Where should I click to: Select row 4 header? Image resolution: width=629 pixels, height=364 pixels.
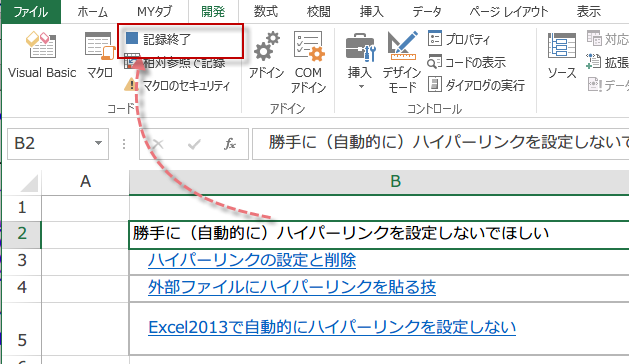click(22, 288)
